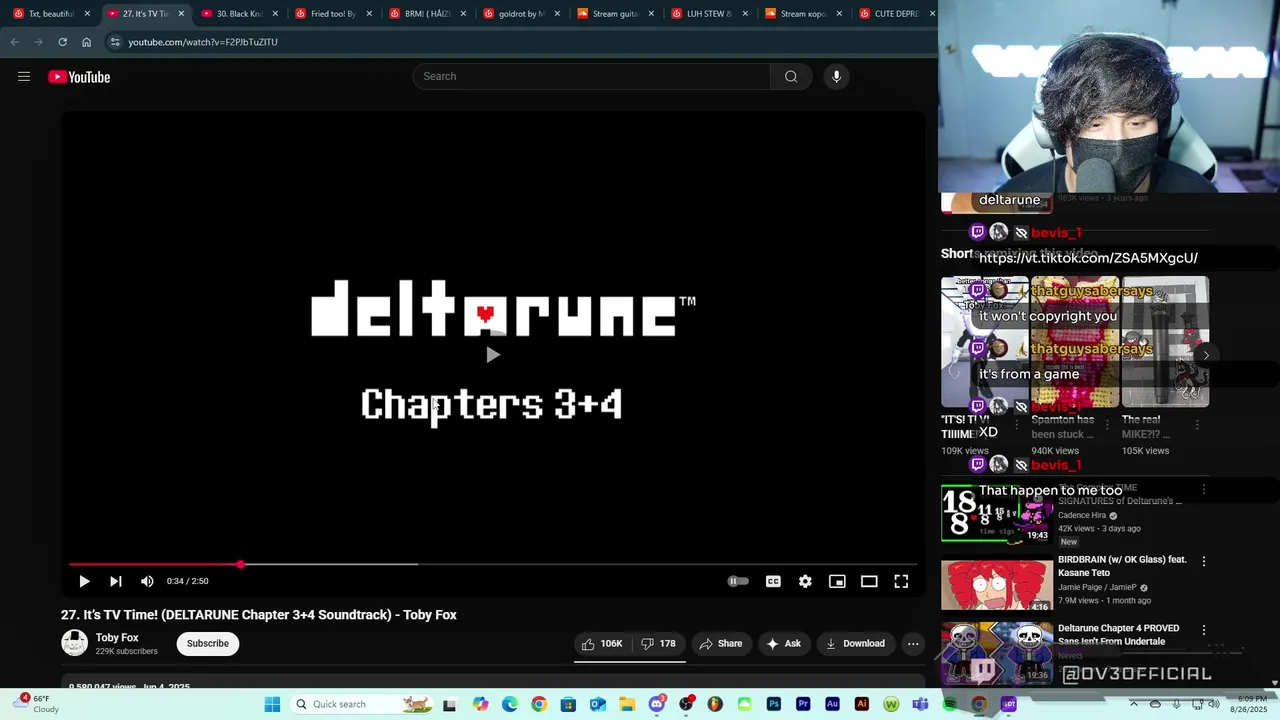1280x720 pixels.
Task: Open options for 'The real MIKE?!?' short
Action: click(x=1197, y=425)
